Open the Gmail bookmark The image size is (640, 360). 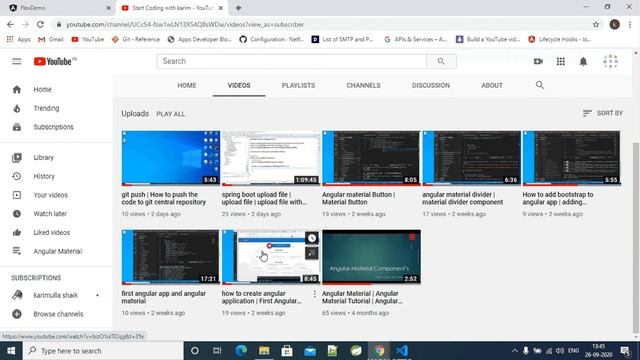(51, 39)
